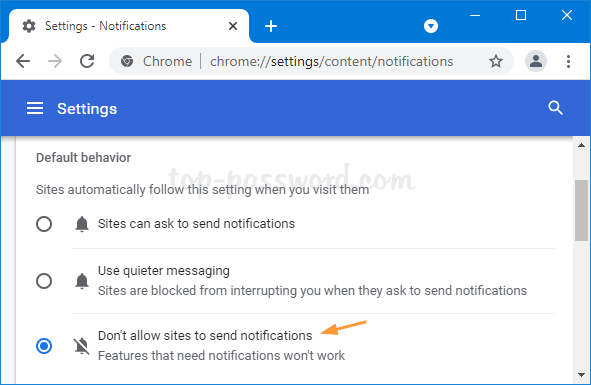
Task: Click the scrollbar down arrow
Action: (581, 375)
